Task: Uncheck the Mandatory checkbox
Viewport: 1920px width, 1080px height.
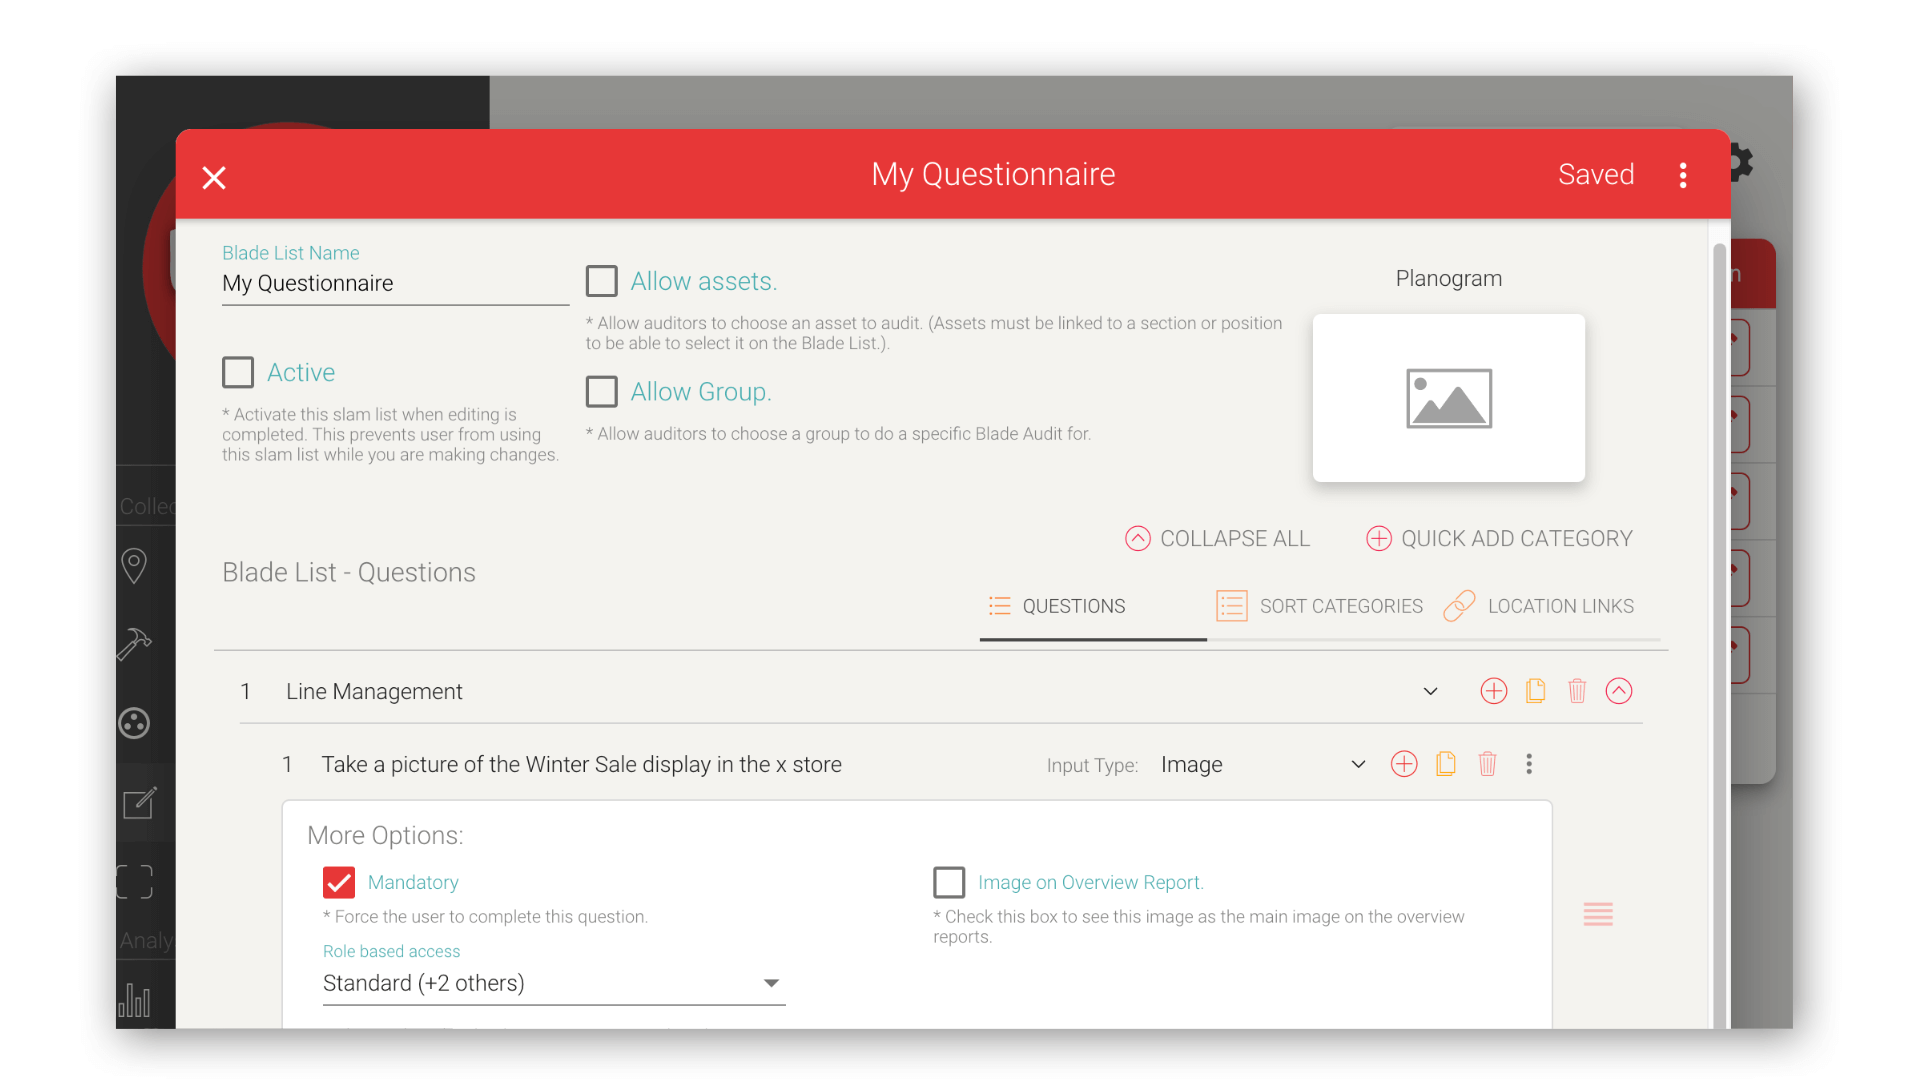Action: 339,882
